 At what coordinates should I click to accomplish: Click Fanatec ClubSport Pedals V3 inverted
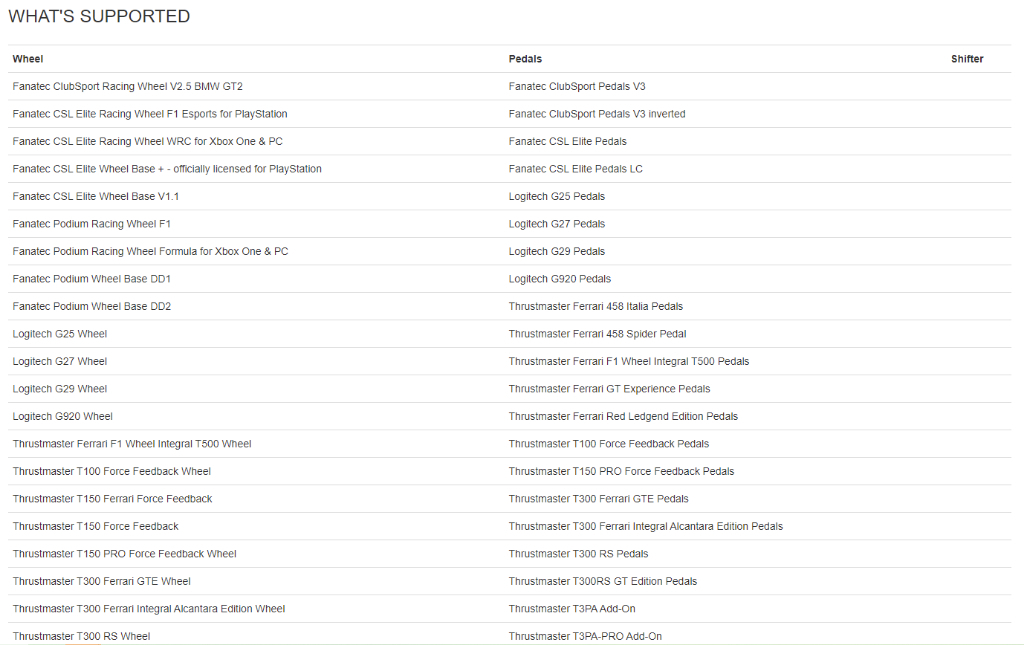[x=597, y=114]
